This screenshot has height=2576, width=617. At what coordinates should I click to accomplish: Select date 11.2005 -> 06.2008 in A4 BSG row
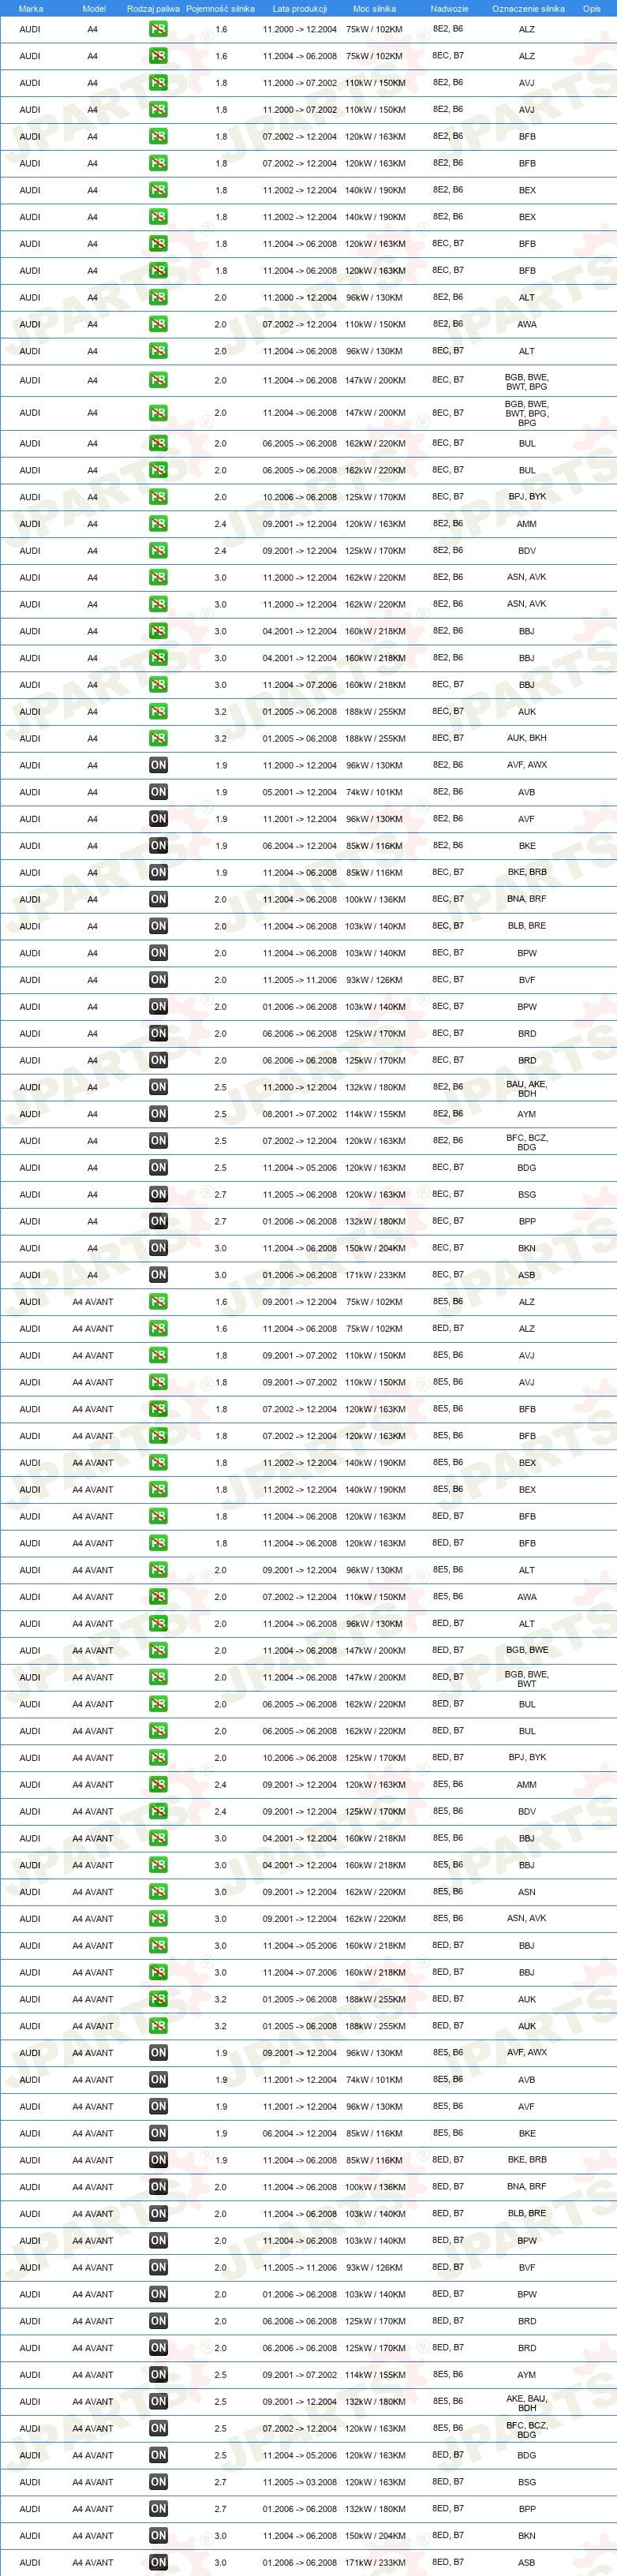[x=300, y=1194]
